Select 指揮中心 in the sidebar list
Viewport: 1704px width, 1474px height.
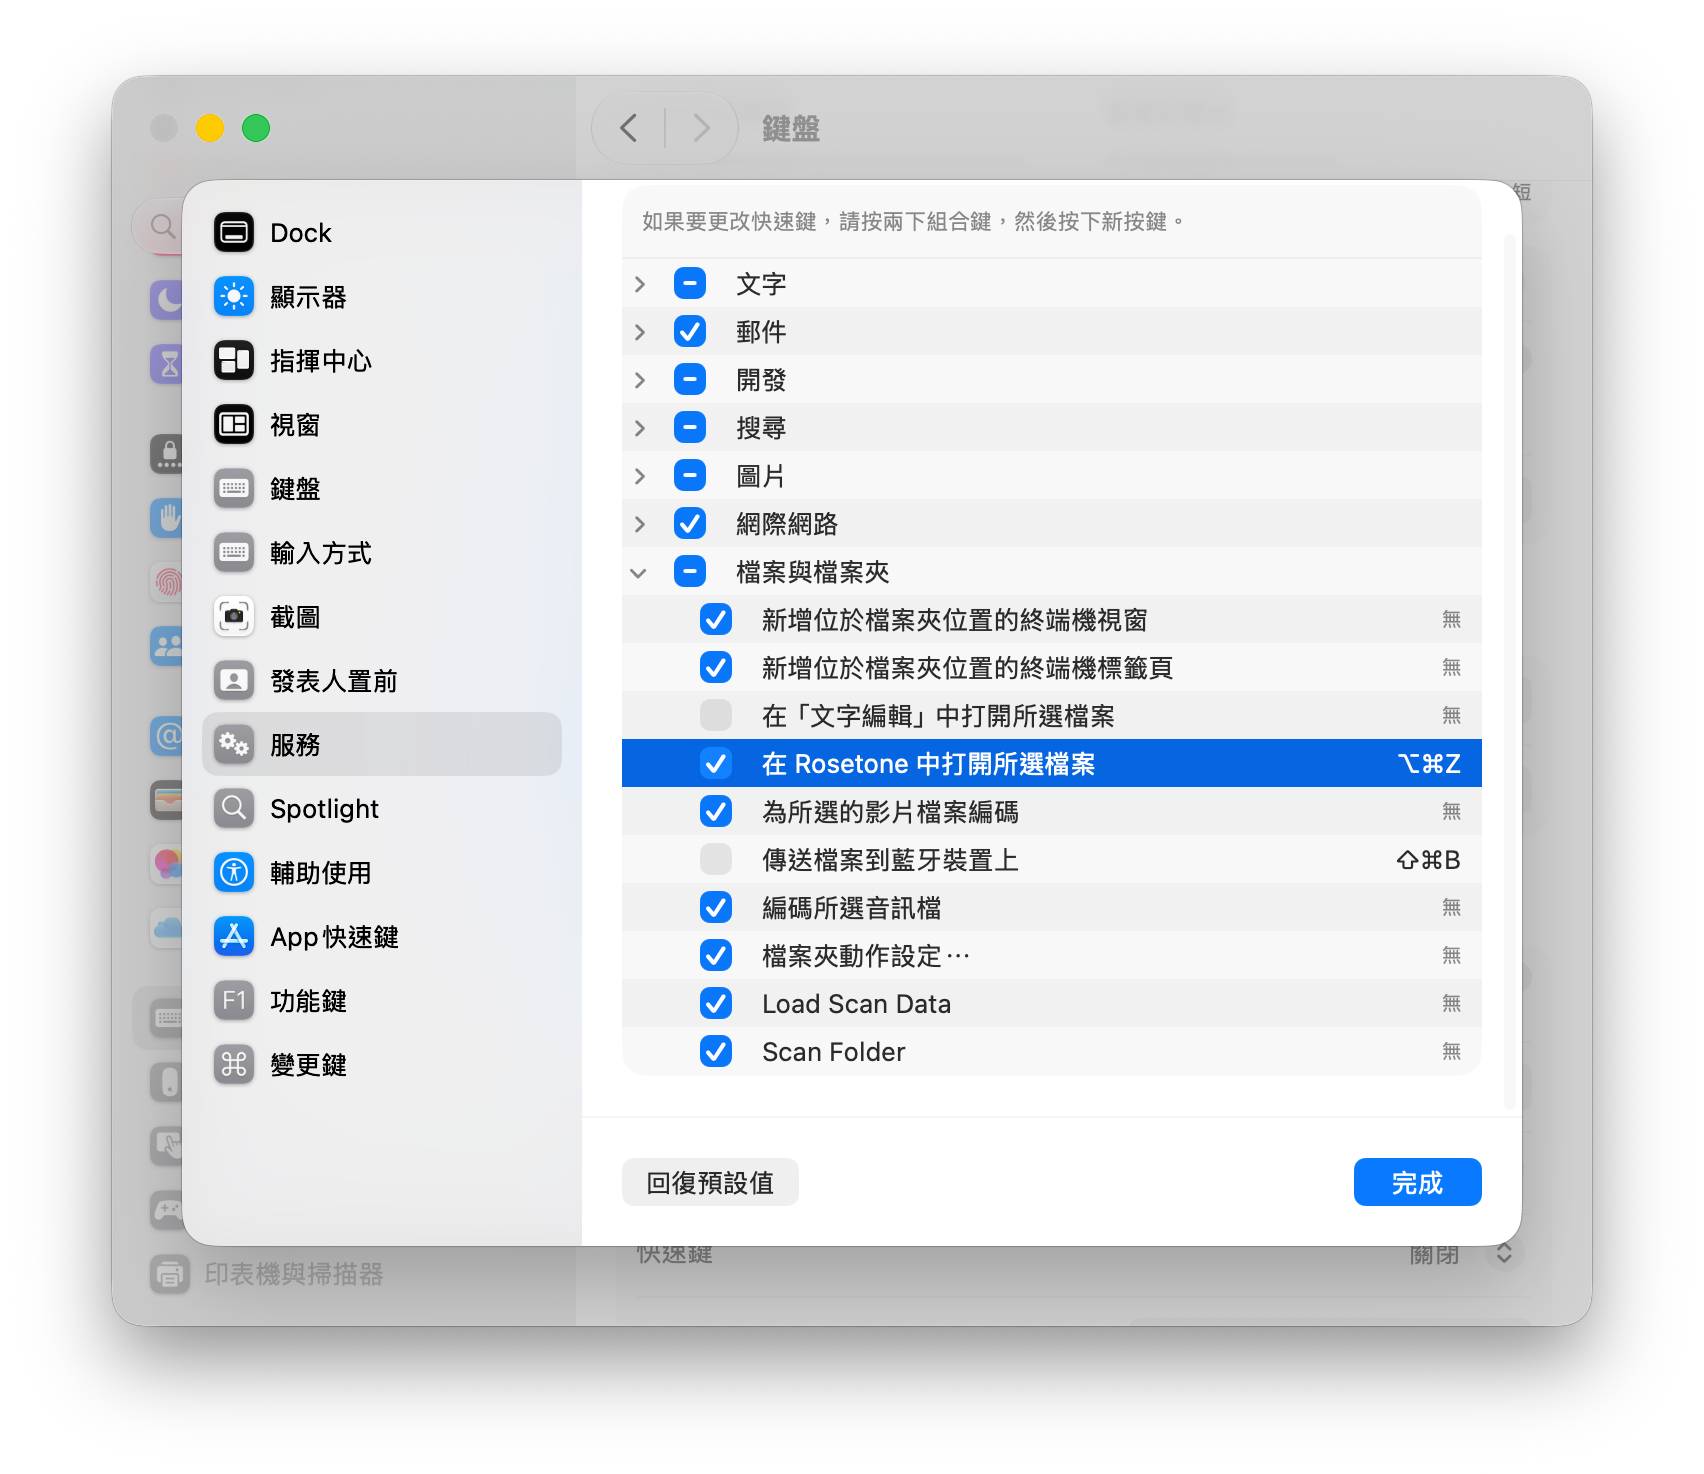(382, 361)
